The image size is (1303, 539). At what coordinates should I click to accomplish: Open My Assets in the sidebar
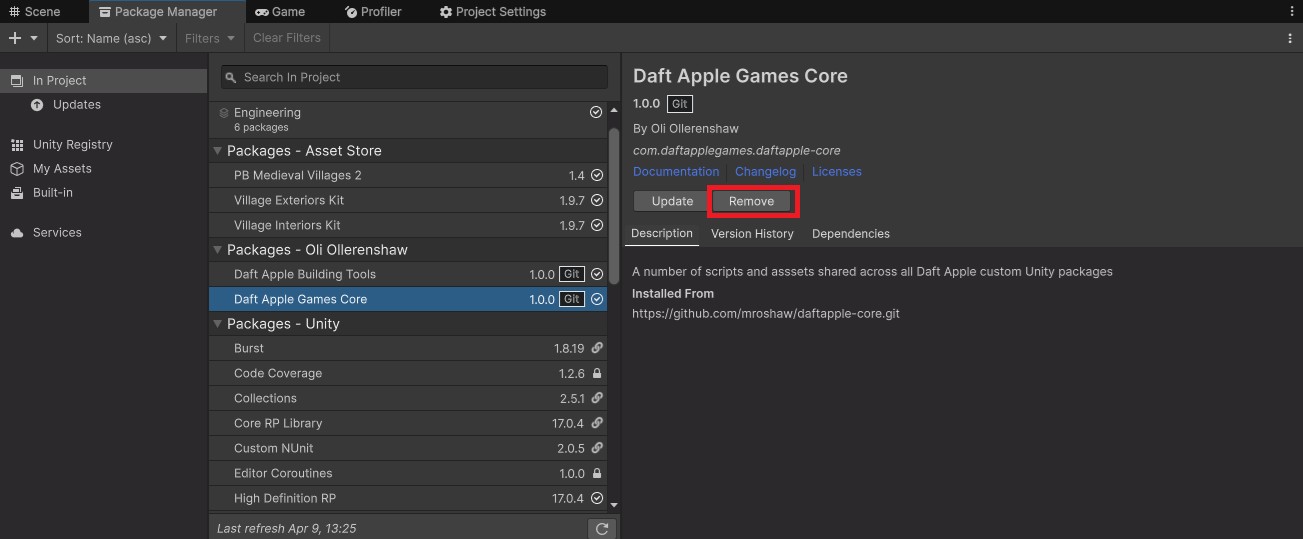(x=103, y=168)
